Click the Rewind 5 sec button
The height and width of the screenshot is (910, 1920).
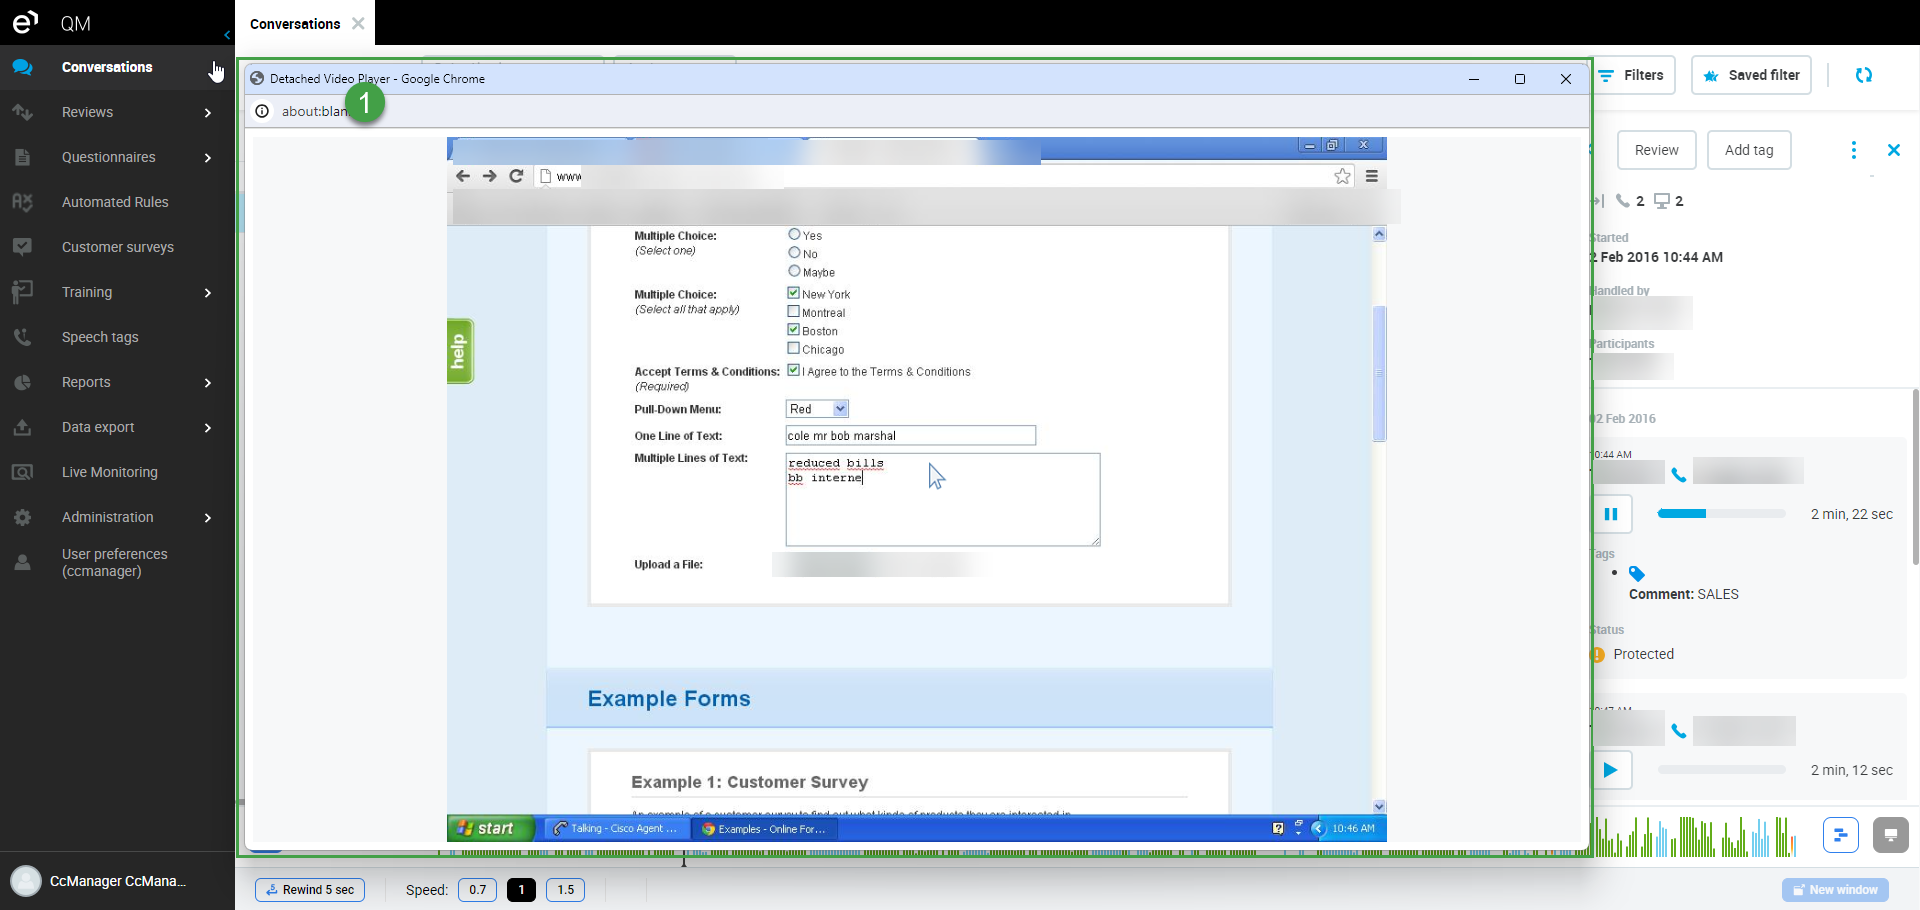coord(310,890)
